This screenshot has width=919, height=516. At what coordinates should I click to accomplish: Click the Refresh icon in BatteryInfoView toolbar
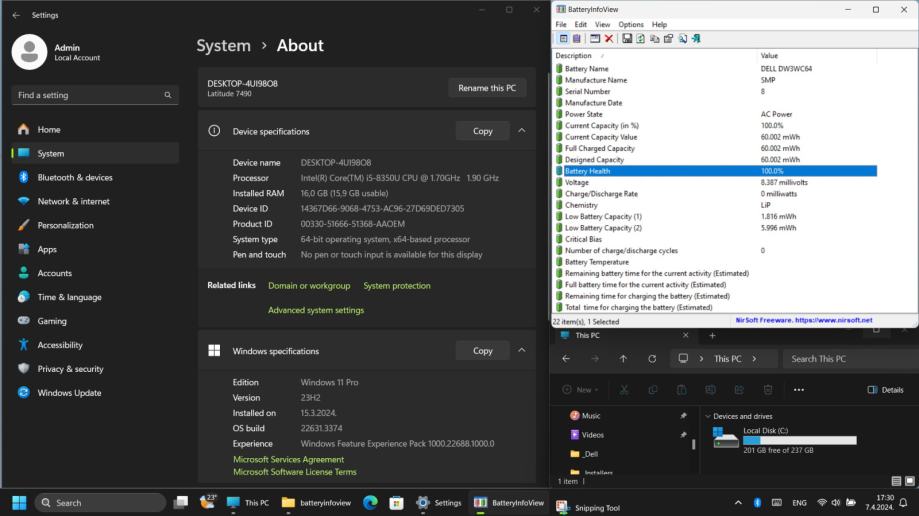640,38
